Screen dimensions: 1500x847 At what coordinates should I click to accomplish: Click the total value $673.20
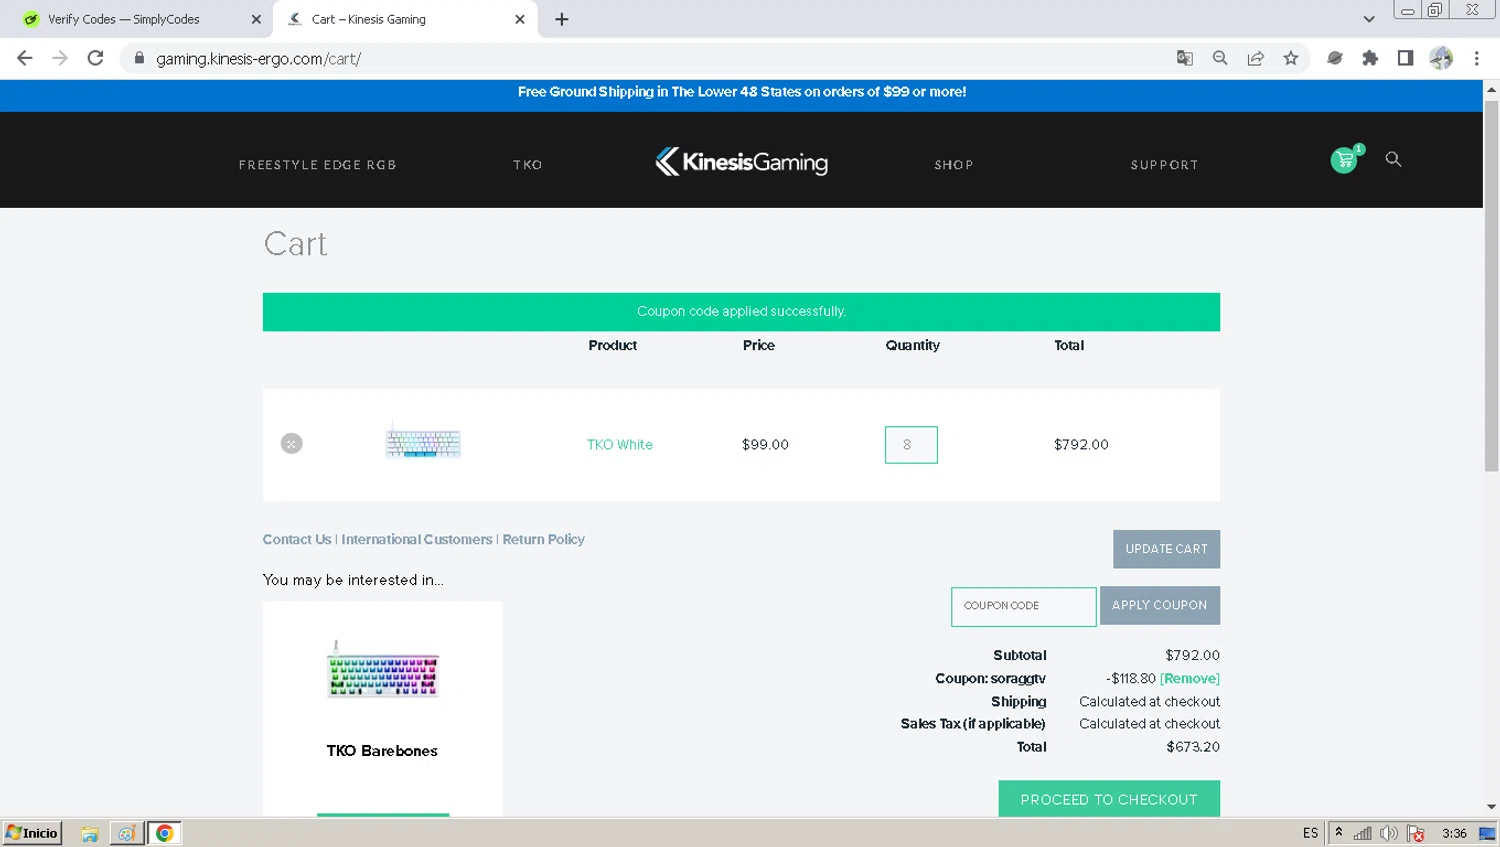[1193, 747]
